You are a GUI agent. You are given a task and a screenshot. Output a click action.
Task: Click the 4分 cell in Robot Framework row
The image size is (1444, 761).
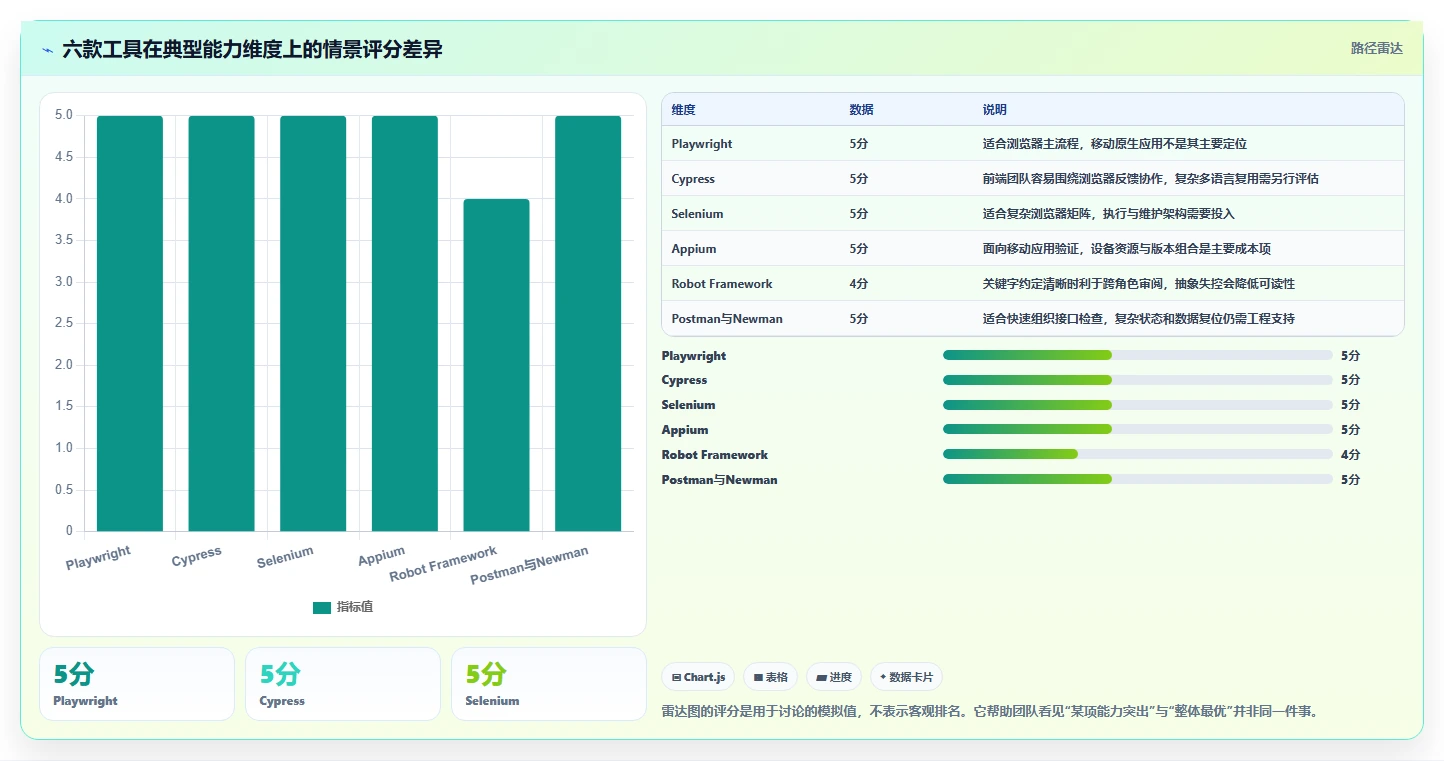(859, 284)
